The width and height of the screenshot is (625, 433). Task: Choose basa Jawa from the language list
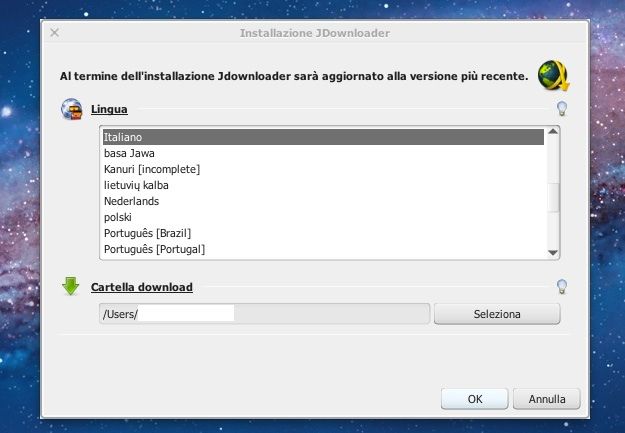pyautogui.click(x=323, y=153)
